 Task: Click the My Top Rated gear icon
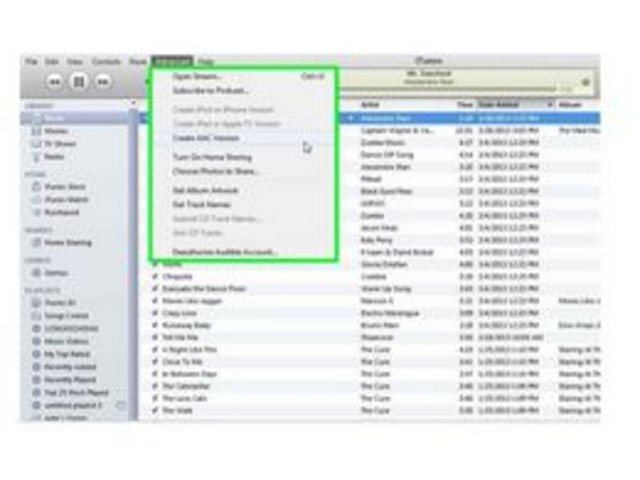[37, 354]
